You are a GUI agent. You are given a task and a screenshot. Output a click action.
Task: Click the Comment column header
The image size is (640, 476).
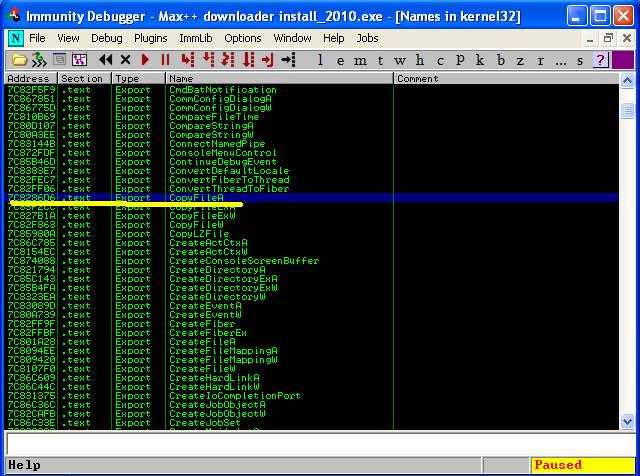pos(506,78)
